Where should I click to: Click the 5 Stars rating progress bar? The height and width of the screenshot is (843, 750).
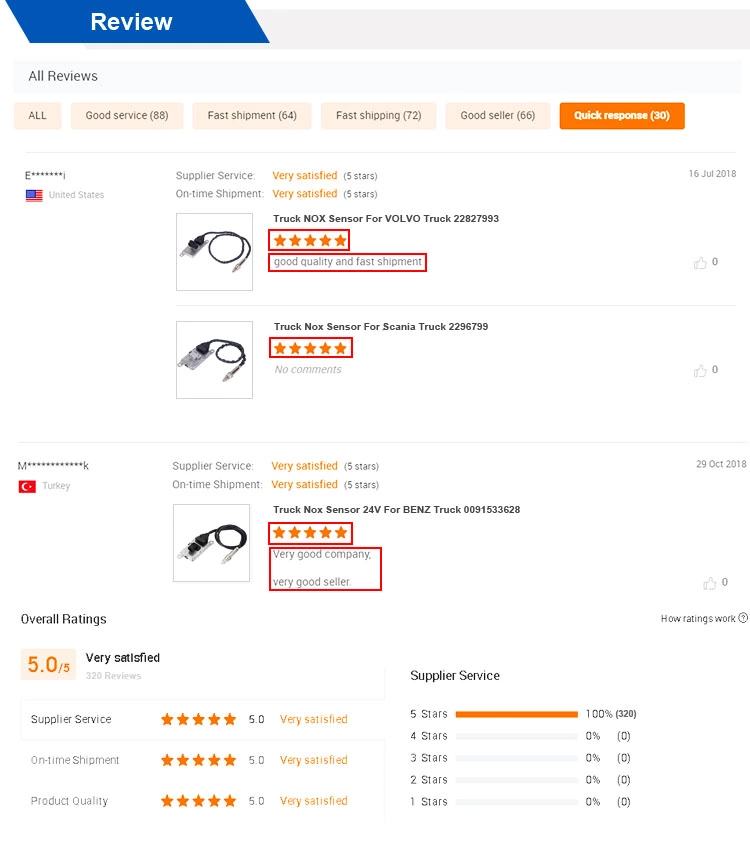516,714
